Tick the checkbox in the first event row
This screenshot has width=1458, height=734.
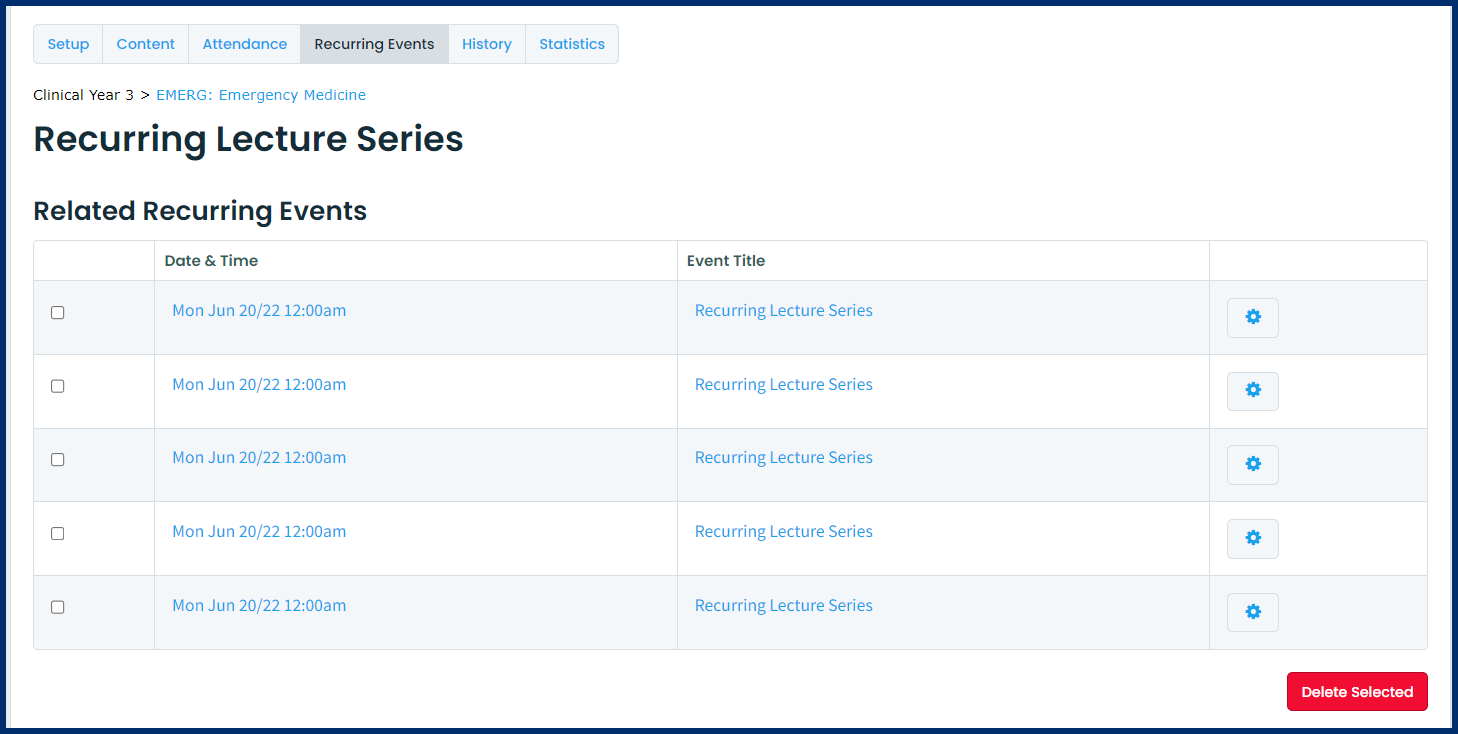[x=58, y=312]
